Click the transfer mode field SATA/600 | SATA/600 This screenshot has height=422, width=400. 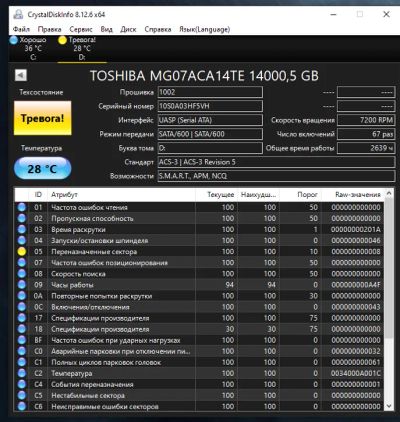point(210,134)
